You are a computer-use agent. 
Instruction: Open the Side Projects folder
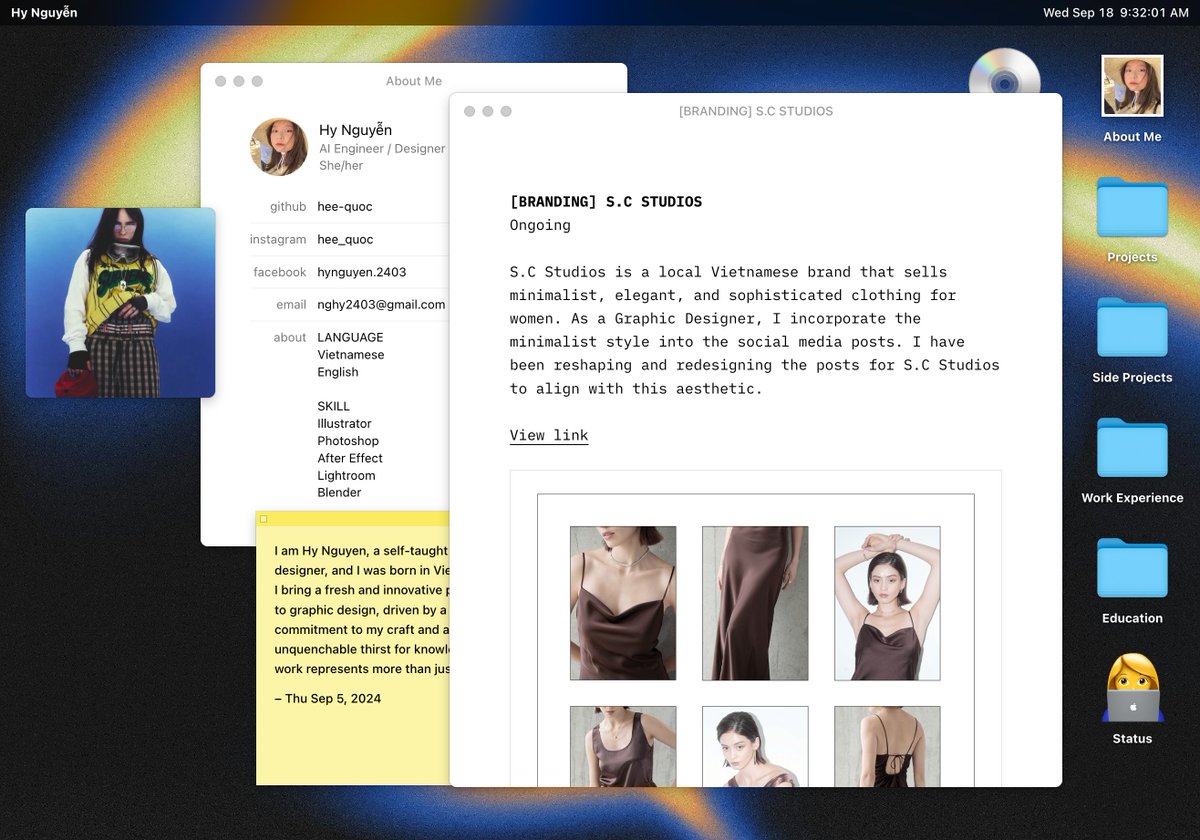tap(1132, 327)
